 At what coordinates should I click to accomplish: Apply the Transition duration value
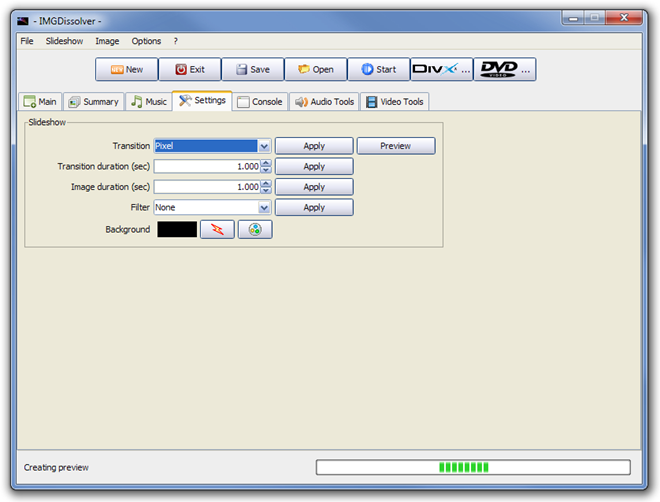pyautogui.click(x=314, y=167)
